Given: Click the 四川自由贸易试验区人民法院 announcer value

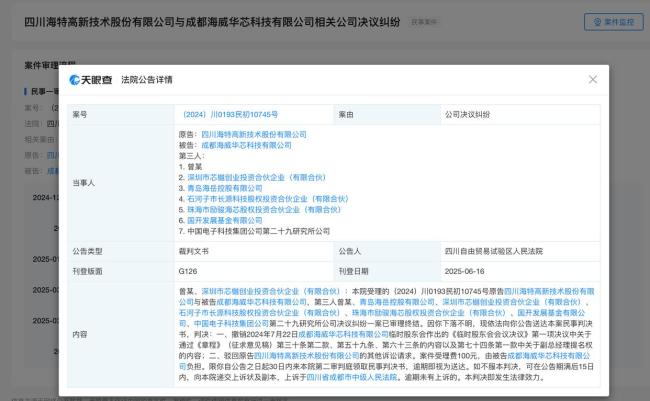Looking at the screenshot, I should pyautogui.click(x=494, y=251).
